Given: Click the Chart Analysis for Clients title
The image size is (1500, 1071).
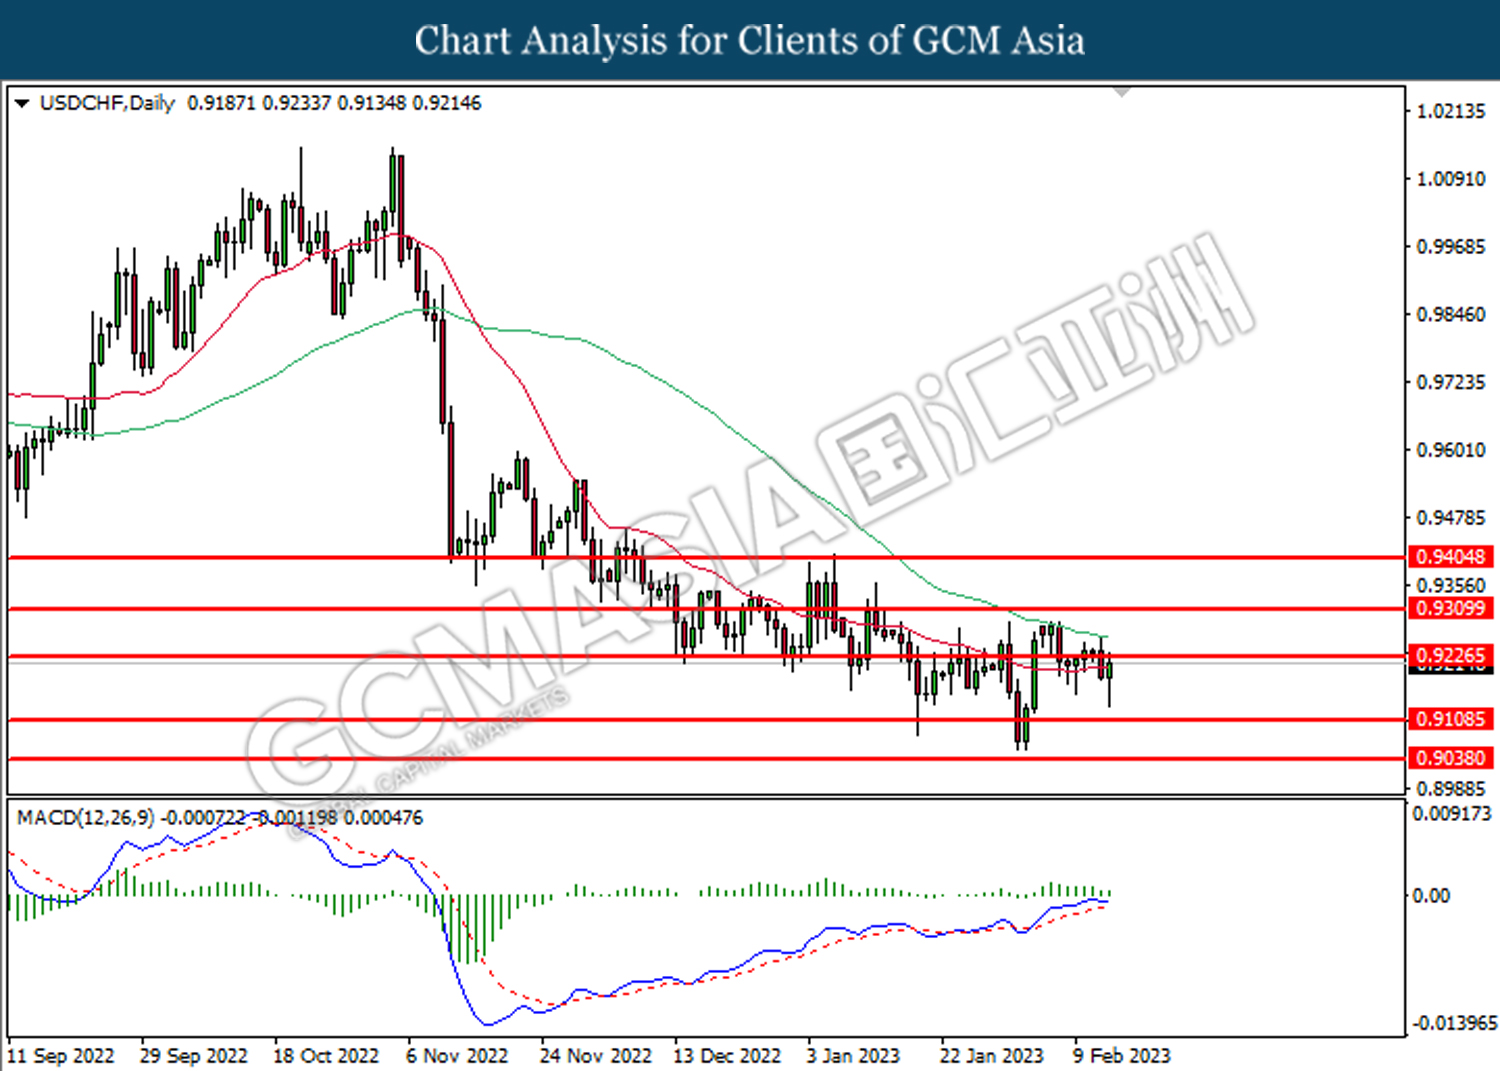Looking at the screenshot, I should tap(750, 40).
